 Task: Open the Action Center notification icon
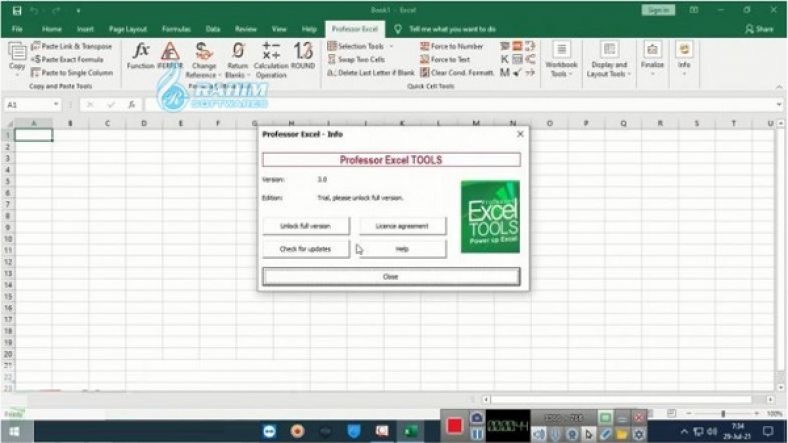point(768,431)
